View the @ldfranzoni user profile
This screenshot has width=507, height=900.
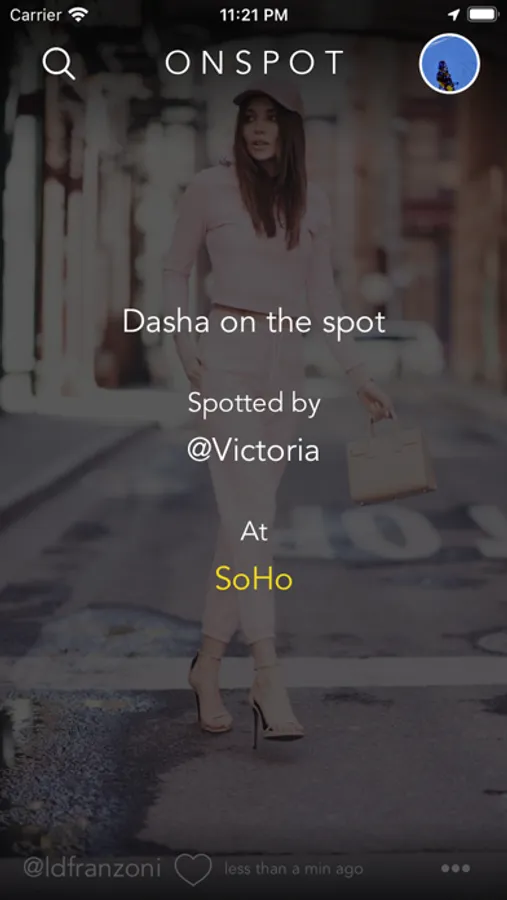pos(92,868)
